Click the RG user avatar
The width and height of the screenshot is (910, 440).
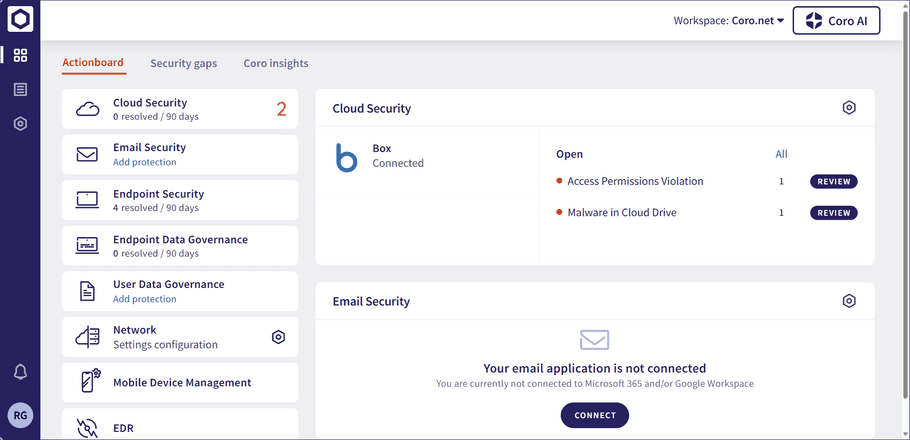pyautogui.click(x=20, y=416)
